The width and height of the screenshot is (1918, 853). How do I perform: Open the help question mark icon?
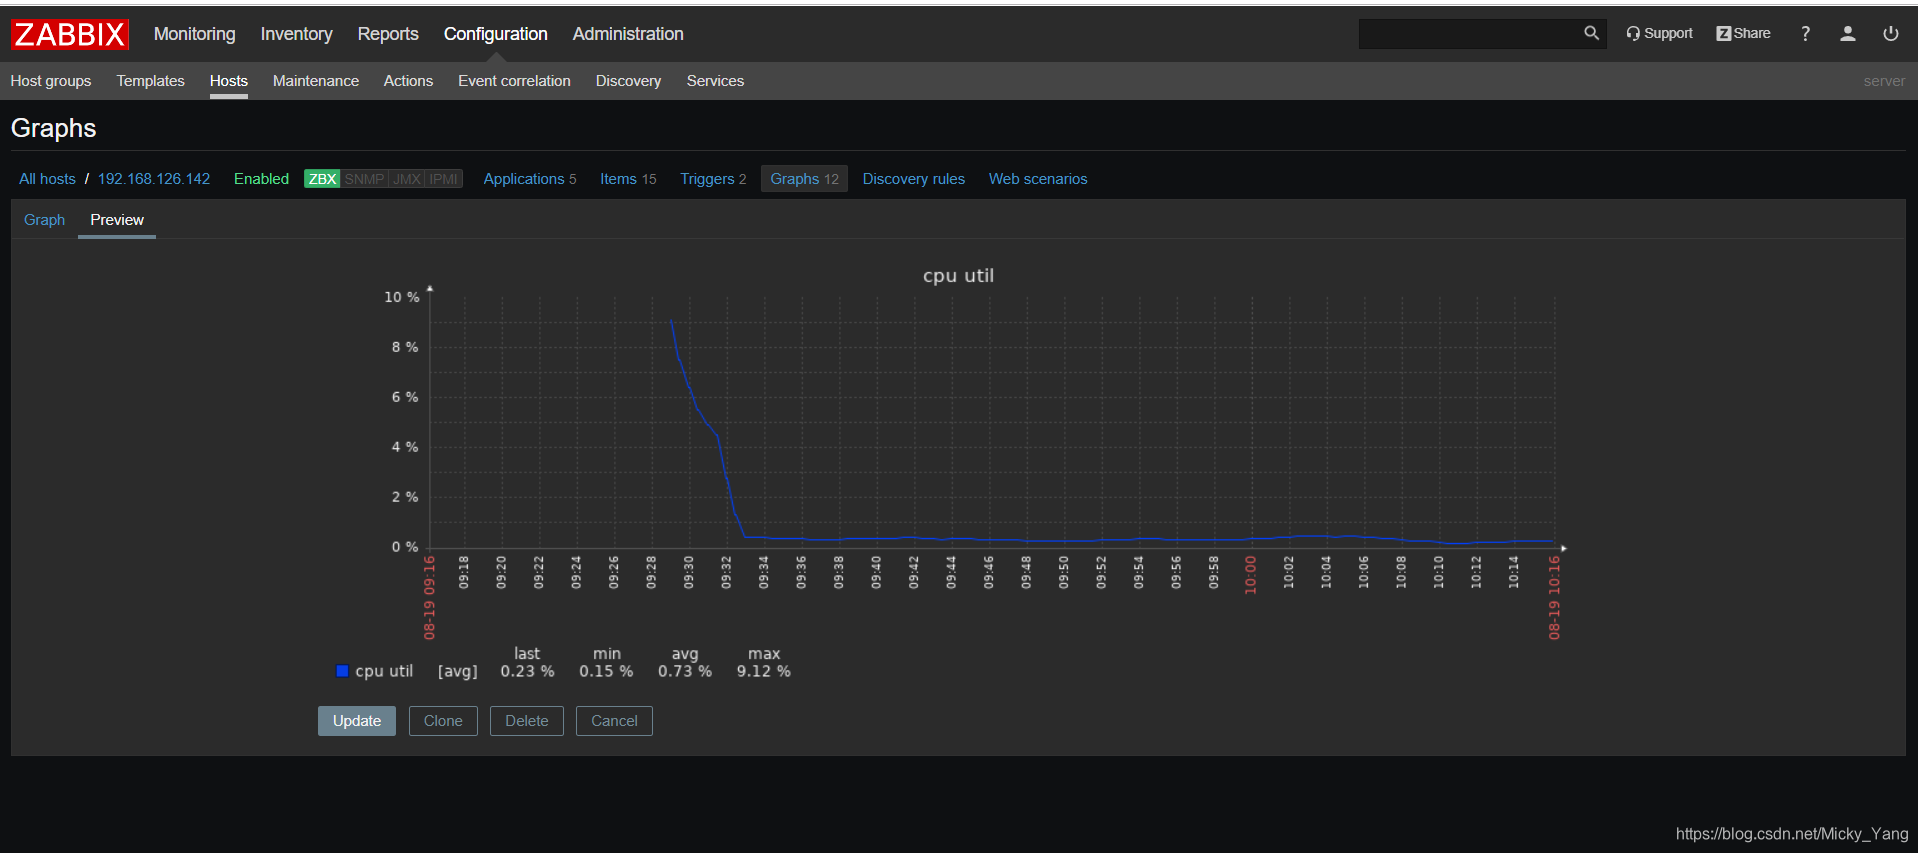pos(1805,34)
